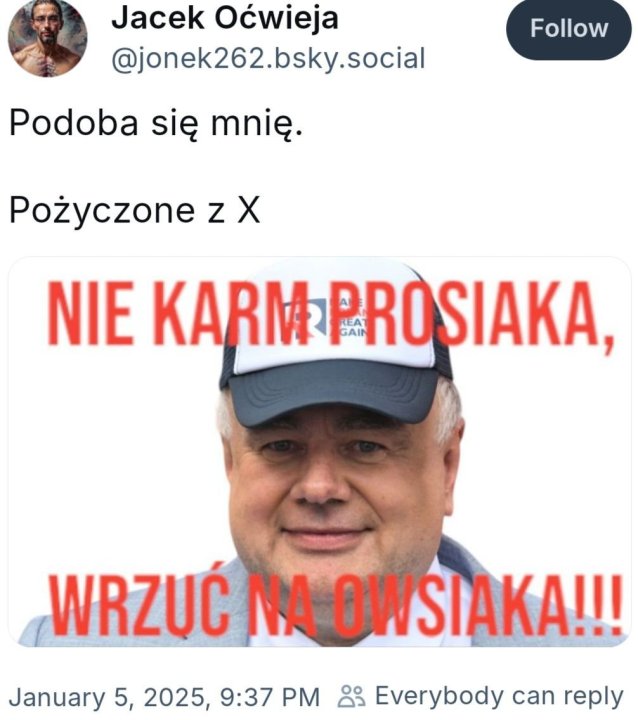
Task: Click the red "NIE KARM PROSIAKA," caption
Action: point(332,315)
